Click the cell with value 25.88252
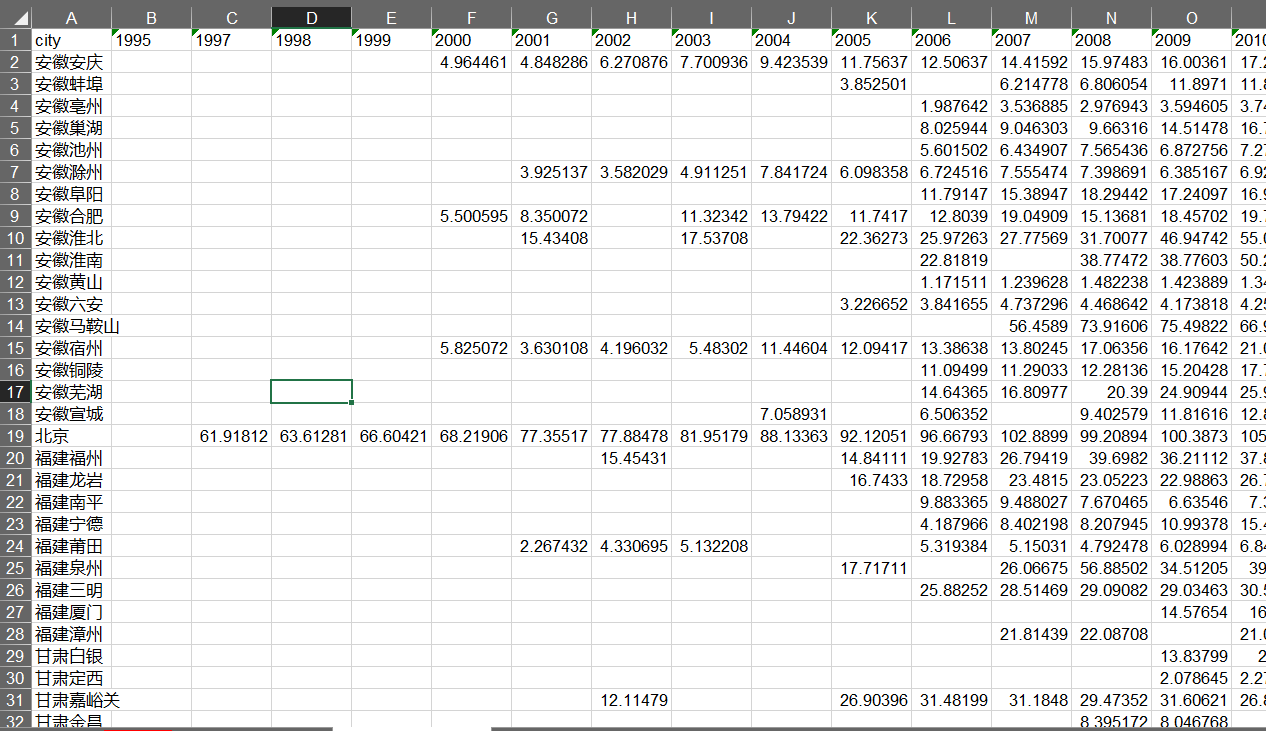The height and width of the screenshot is (731, 1266). click(951, 590)
